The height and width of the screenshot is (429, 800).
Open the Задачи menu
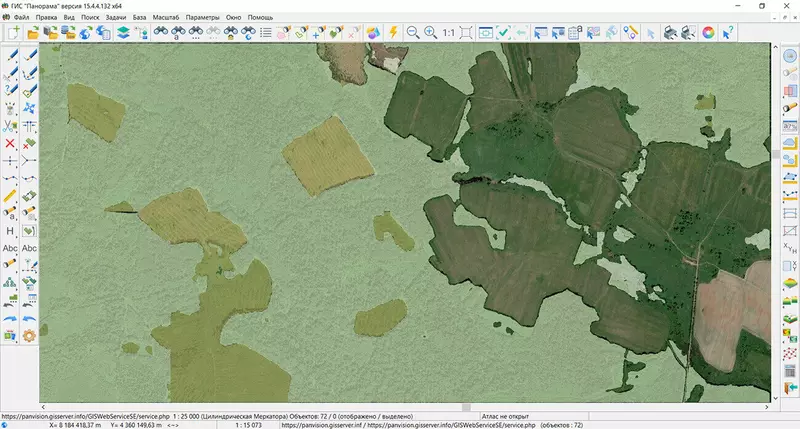(x=115, y=18)
